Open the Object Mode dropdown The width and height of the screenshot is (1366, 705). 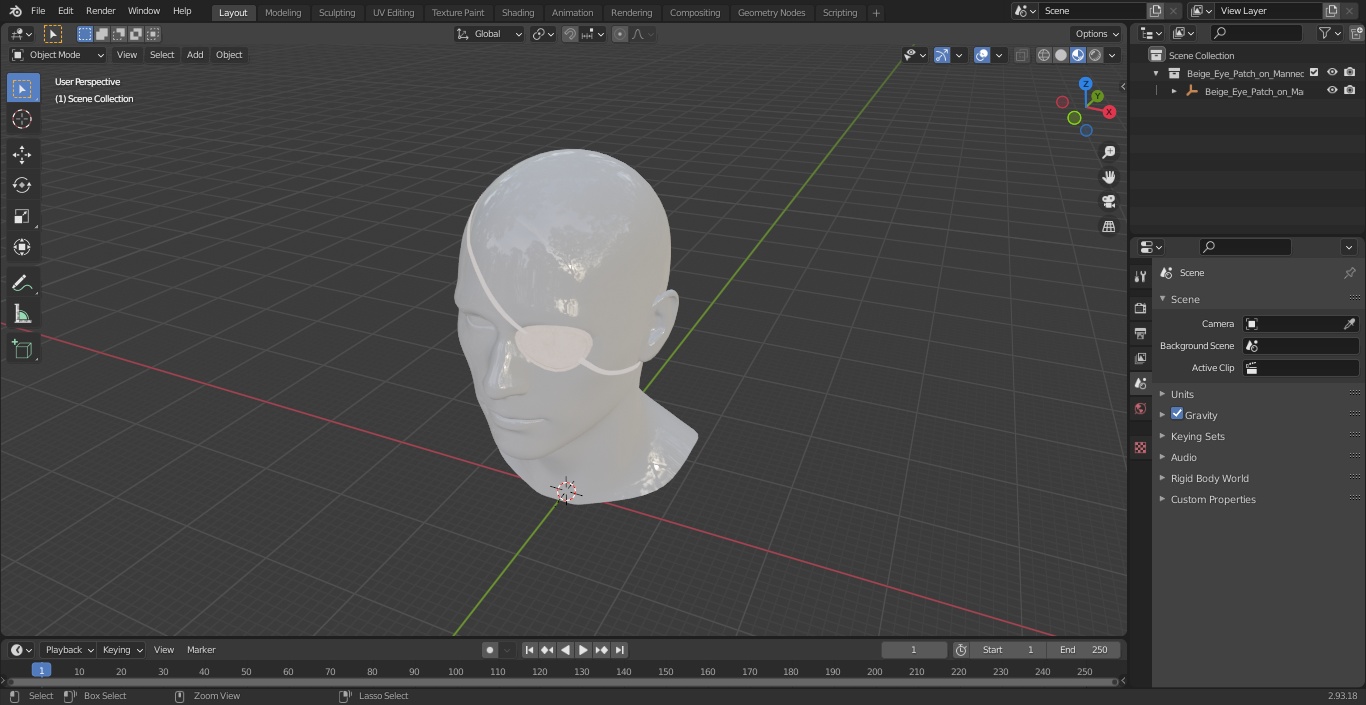[58, 55]
